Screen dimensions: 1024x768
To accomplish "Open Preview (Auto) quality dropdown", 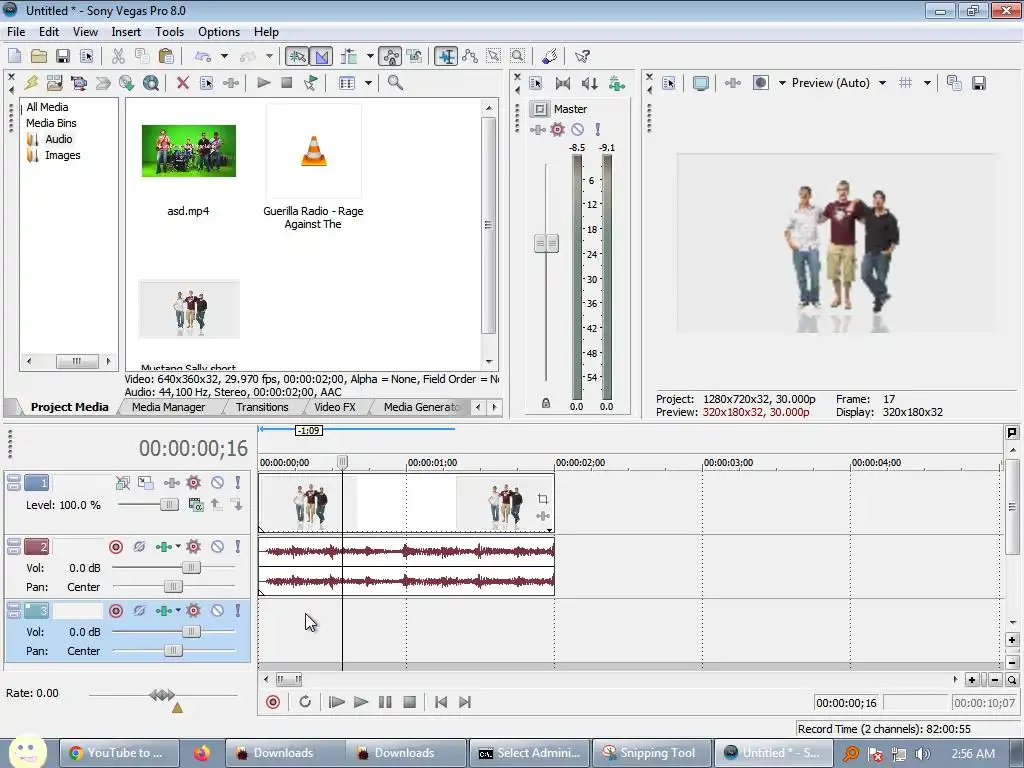I will point(882,83).
